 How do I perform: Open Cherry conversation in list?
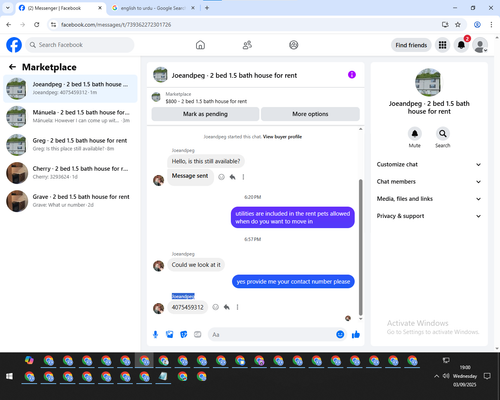click(x=70, y=173)
